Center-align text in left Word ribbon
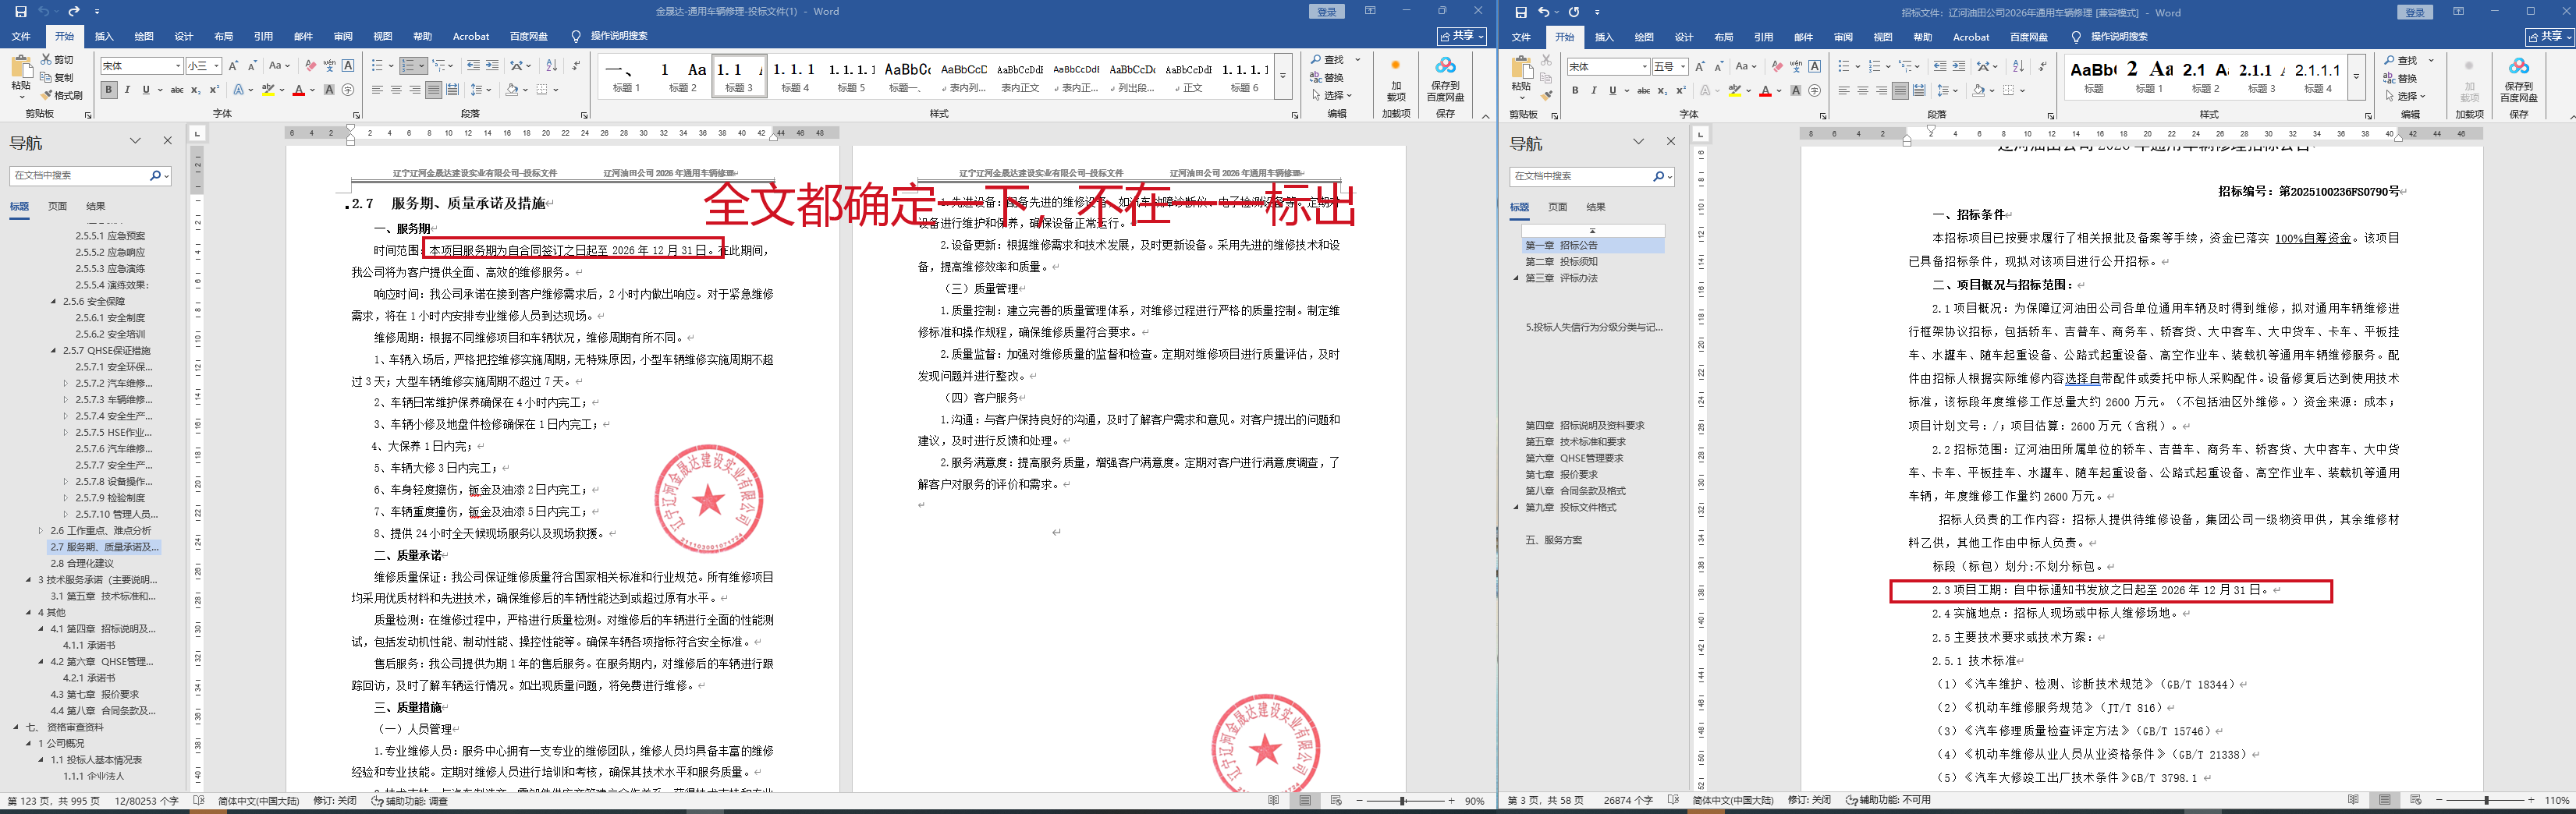The width and height of the screenshot is (2576, 814). coord(396,90)
